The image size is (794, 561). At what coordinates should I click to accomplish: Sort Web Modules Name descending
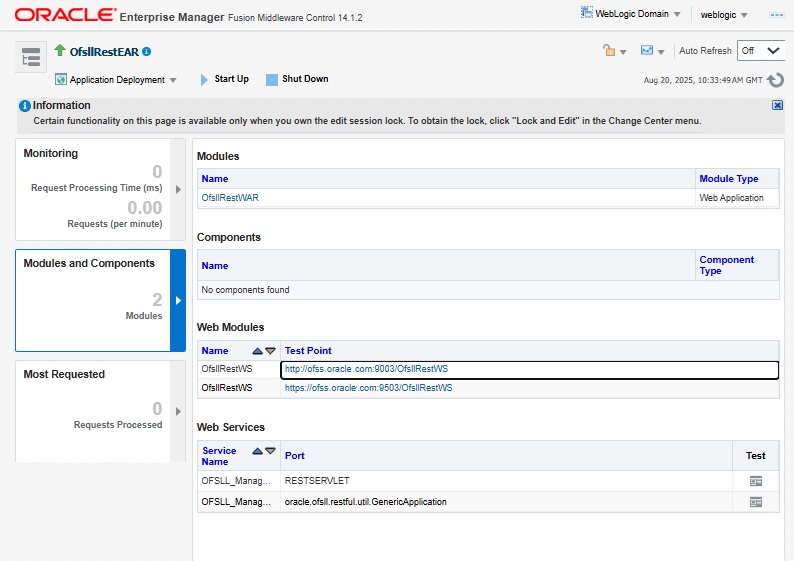point(270,351)
